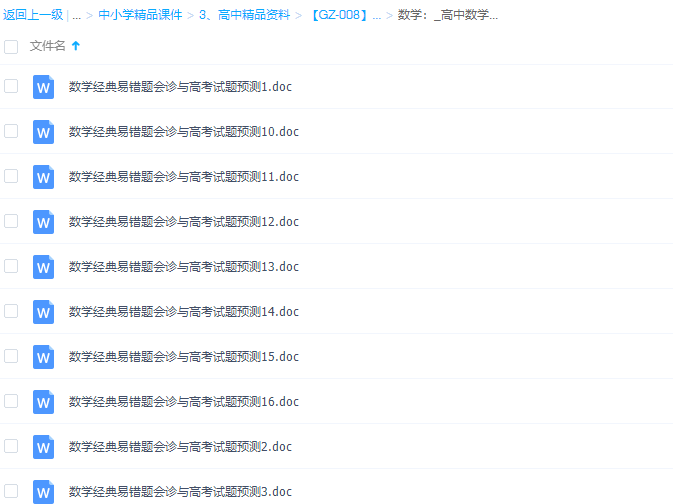
Task: Click Word icon for 数学经典易错题会诊与高考试题预测1.doc
Action: (x=43, y=87)
